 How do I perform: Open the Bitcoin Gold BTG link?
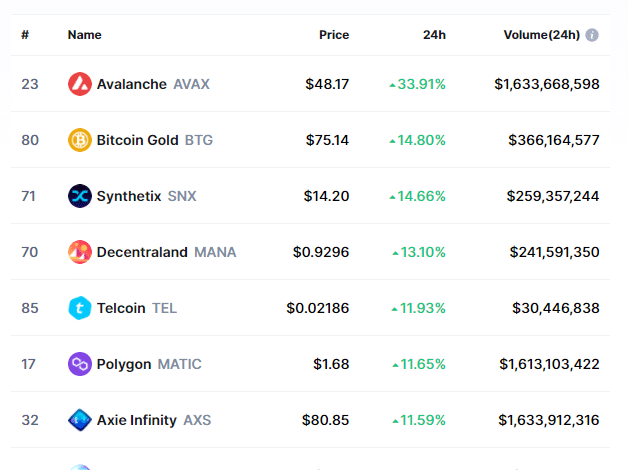154,140
